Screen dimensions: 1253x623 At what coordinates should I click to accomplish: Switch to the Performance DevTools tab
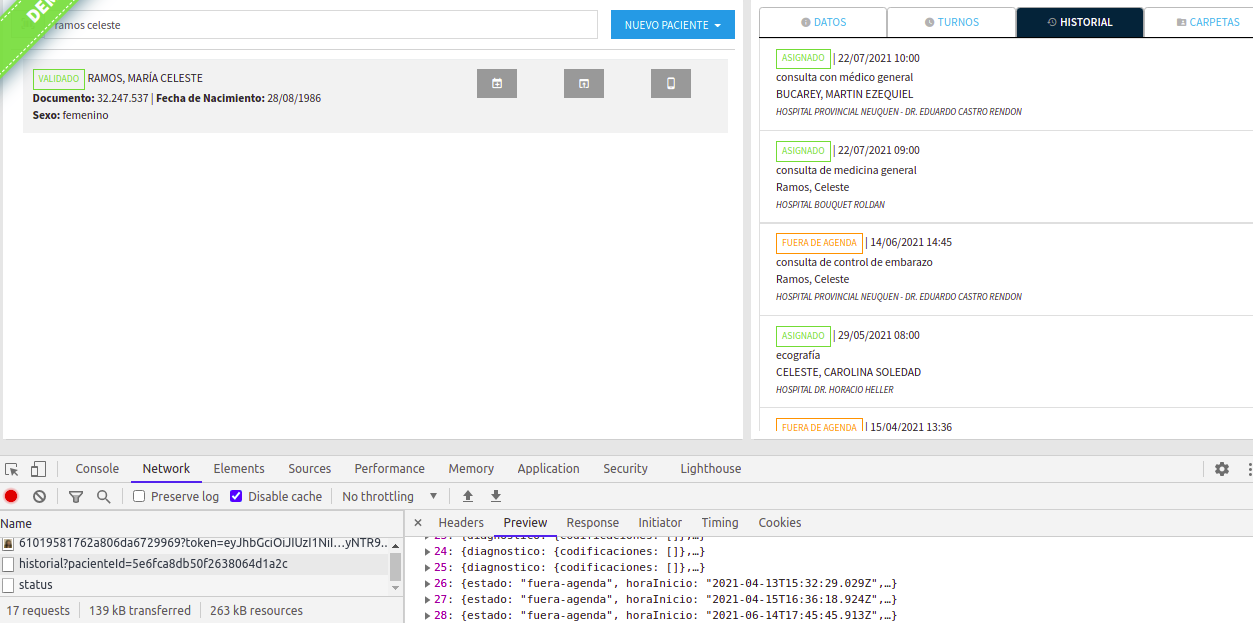390,469
